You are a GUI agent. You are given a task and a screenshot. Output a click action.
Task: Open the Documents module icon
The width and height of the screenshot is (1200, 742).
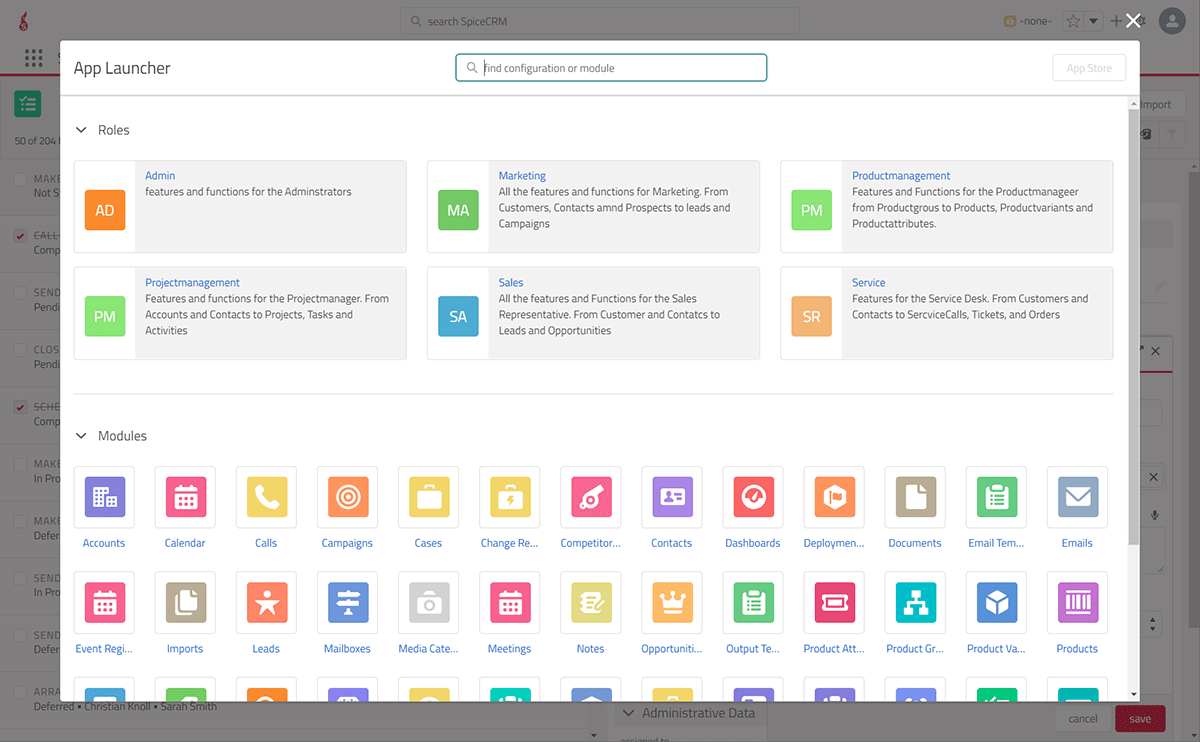point(915,497)
